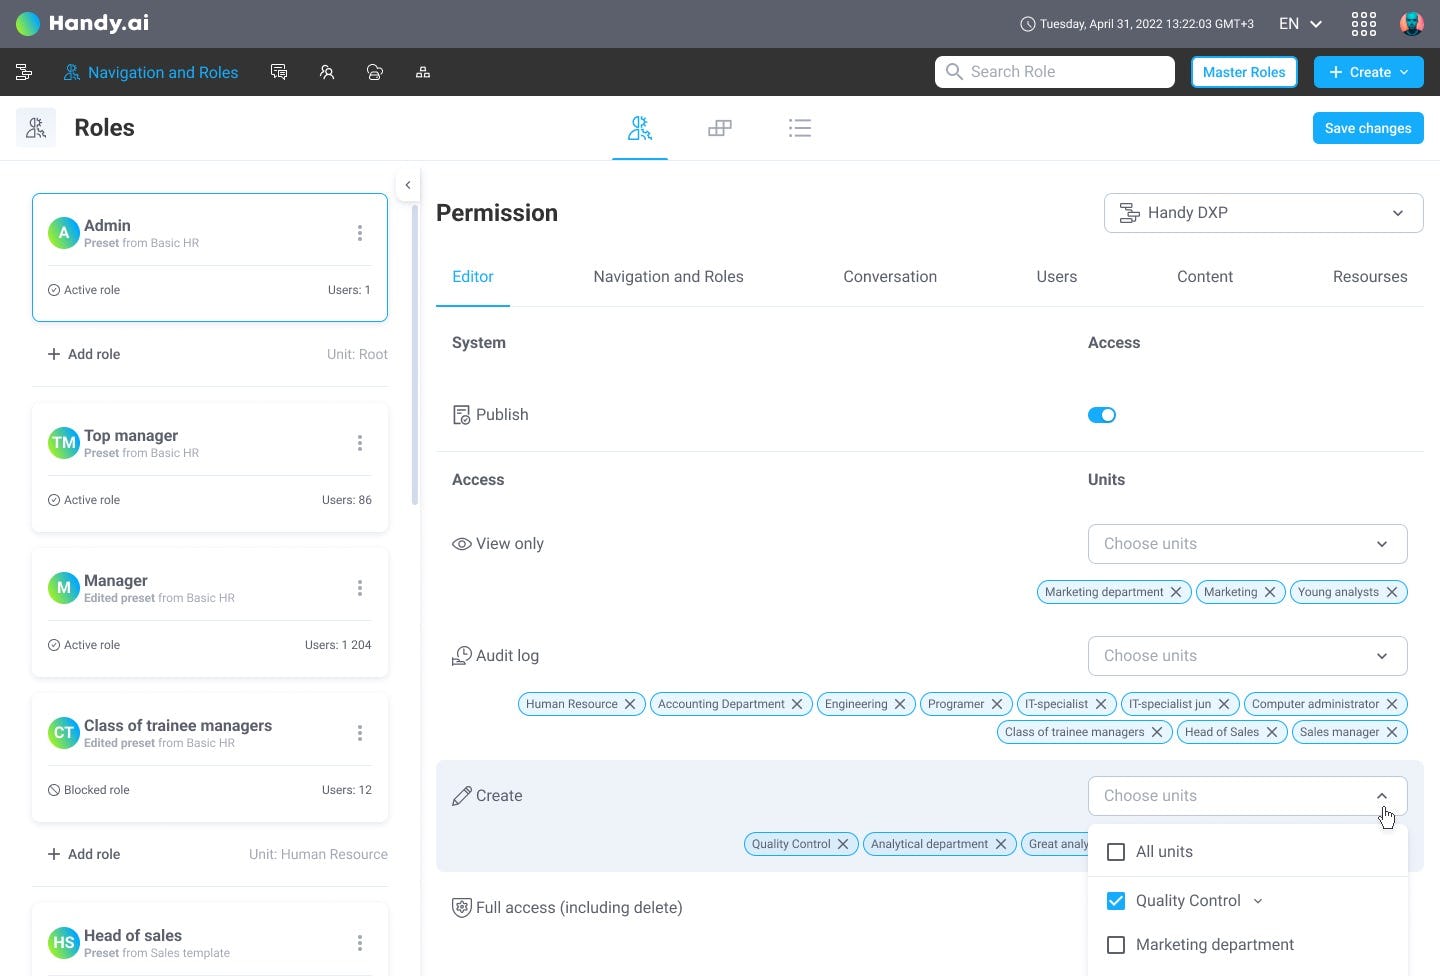1440x976 pixels.
Task: Click the Search Role input field
Action: pyautogui.click(x=1054, y=72)
